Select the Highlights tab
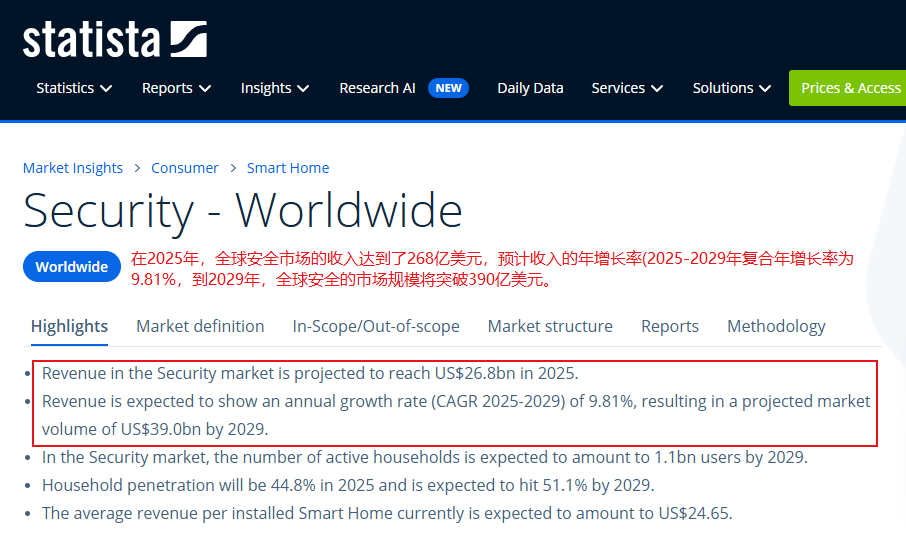This screenshot has height=543, width=906. click(69, 326)
